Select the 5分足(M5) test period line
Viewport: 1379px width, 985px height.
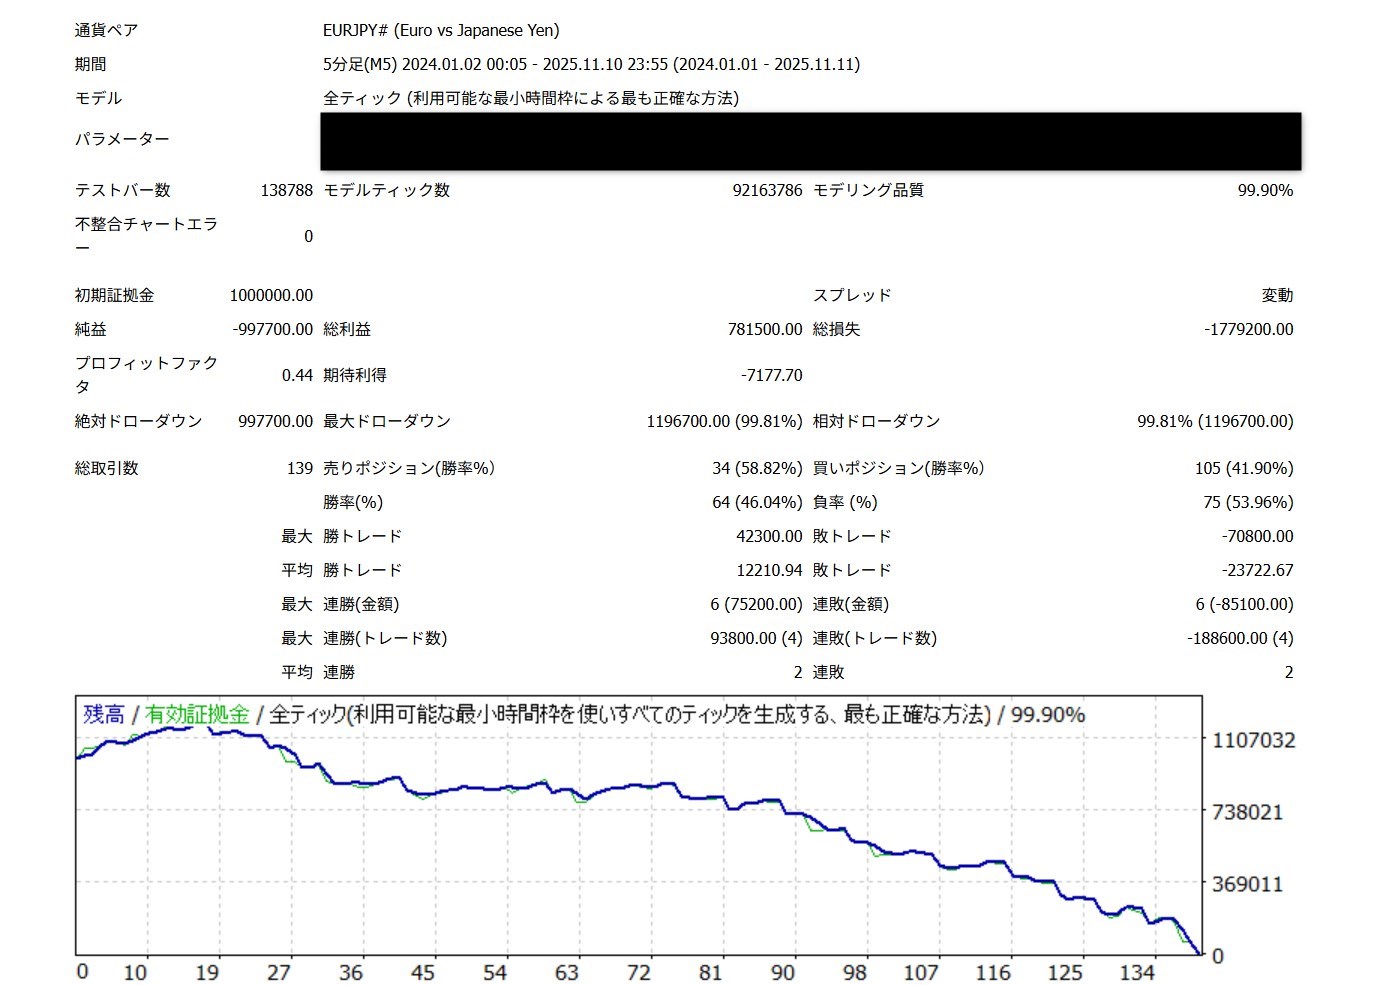591,64
